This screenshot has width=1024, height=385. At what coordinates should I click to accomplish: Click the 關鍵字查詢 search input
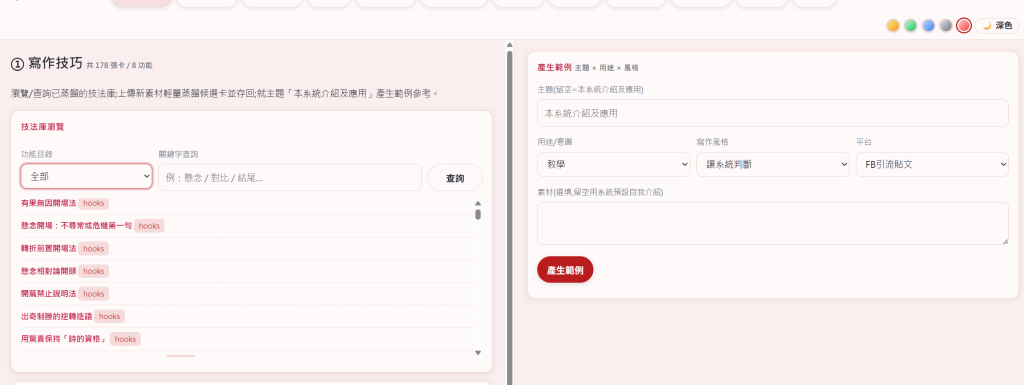[290, 177]
